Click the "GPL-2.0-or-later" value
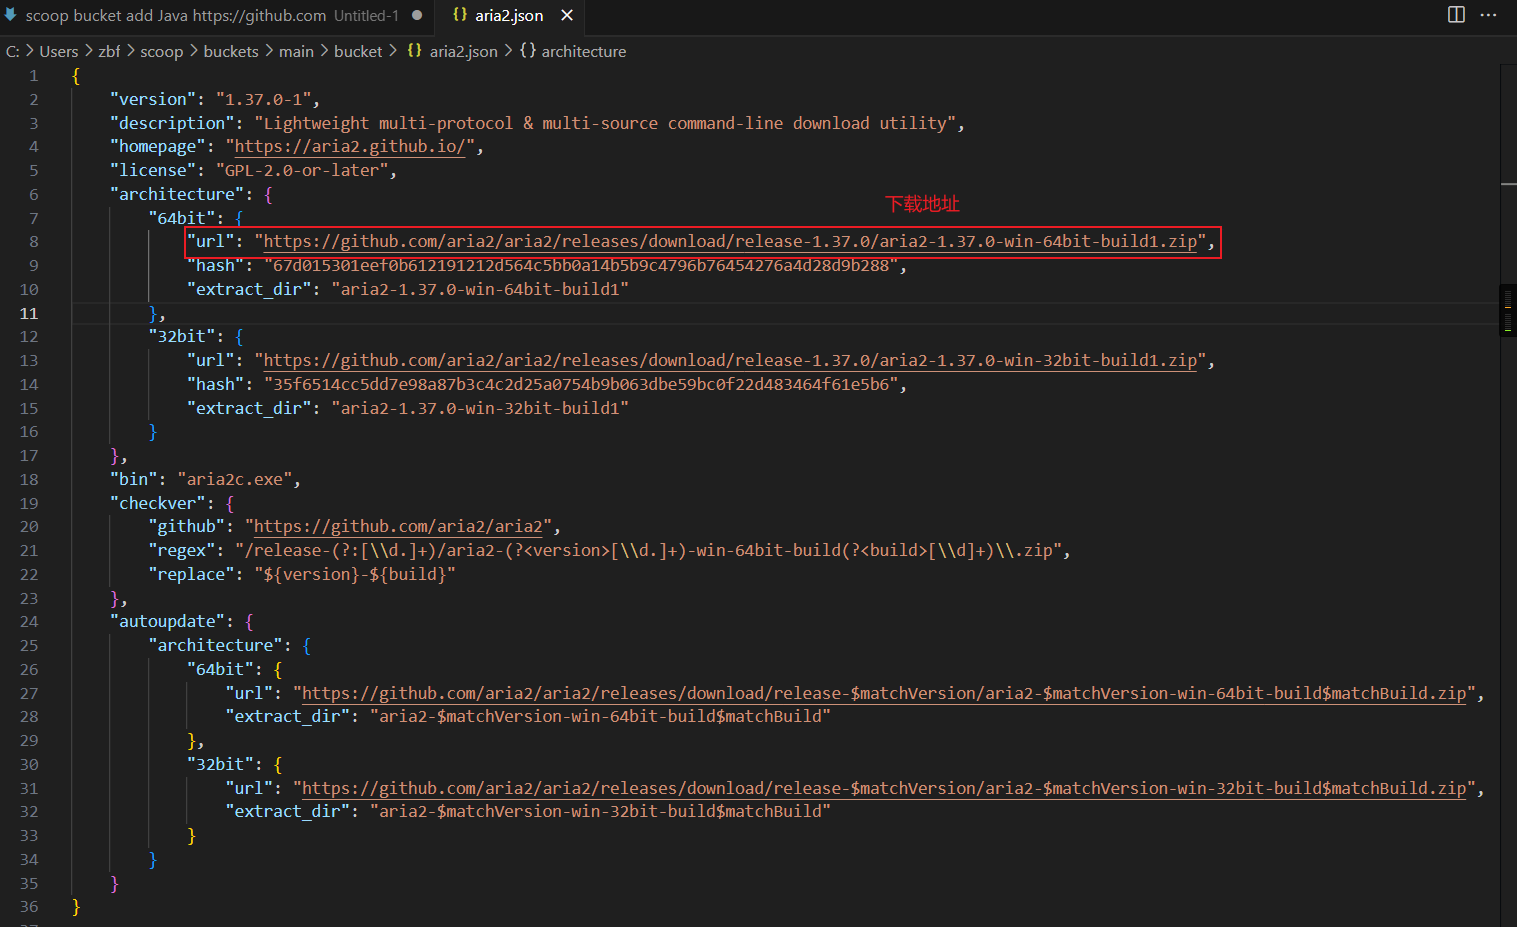 (302, 170)
